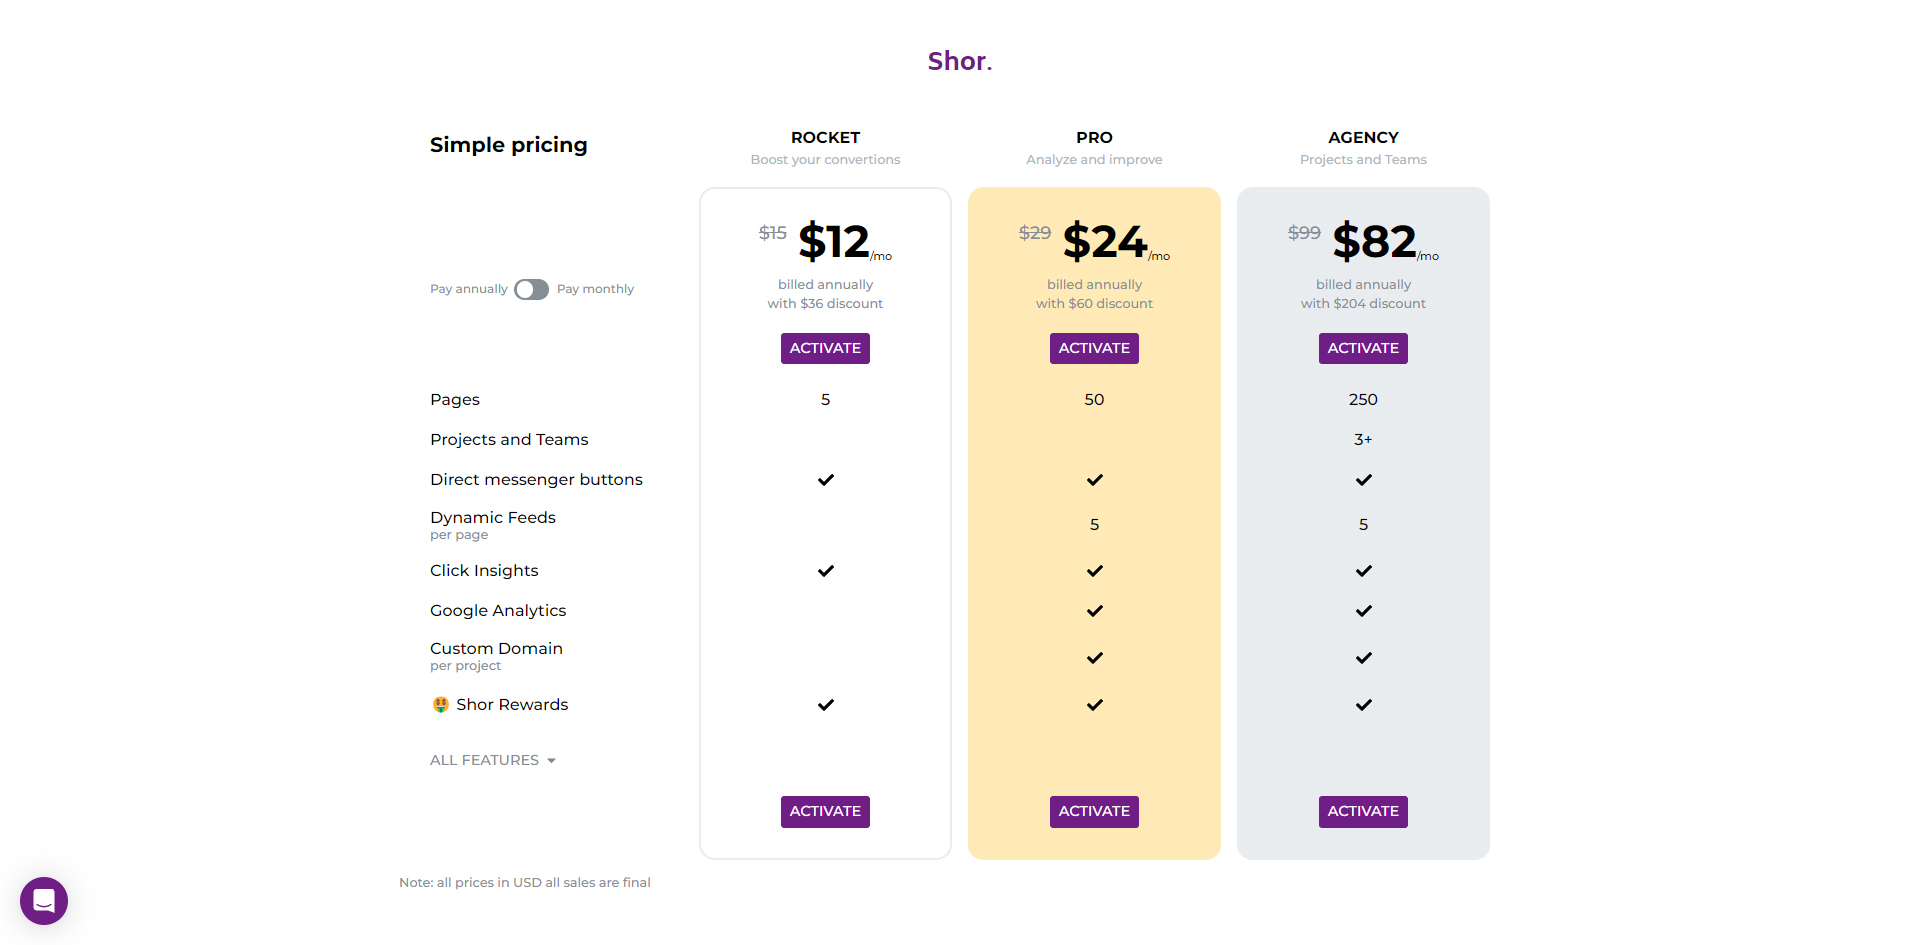Click the Shor. logo
1920x945 pixels.
(959, 61)
